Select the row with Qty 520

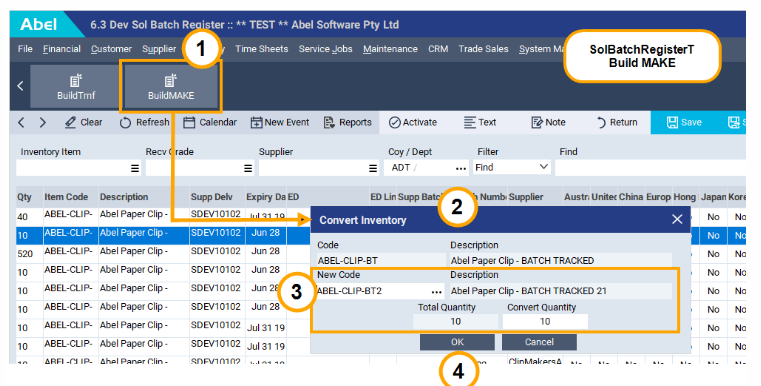coord(163,253)
